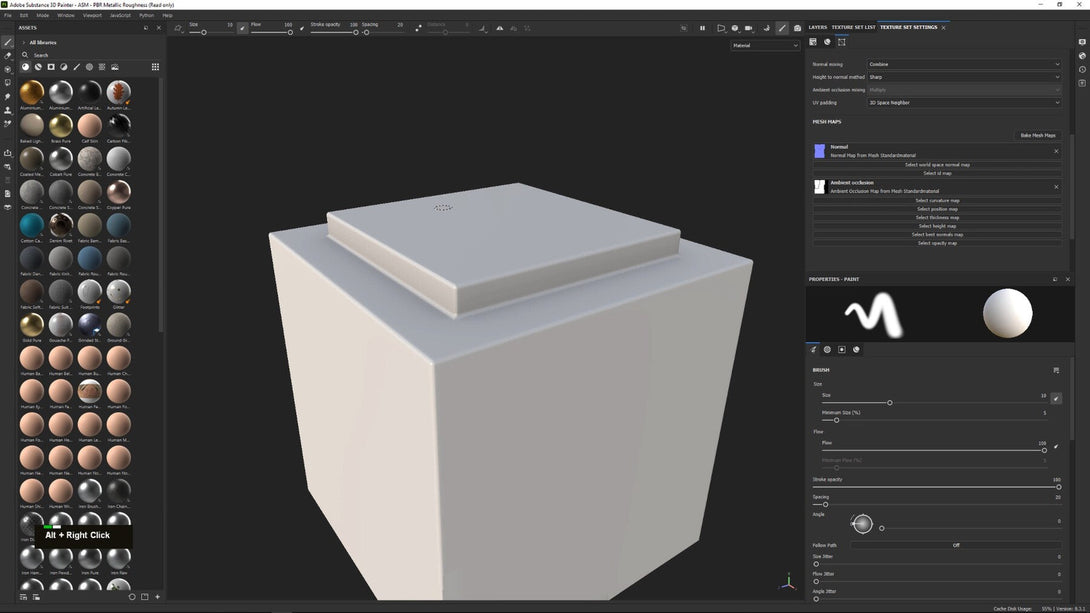The width and height of the screenshot is (1090, 613).
Task: Filter assets by textures image icon
Action: tap(115, 67)
